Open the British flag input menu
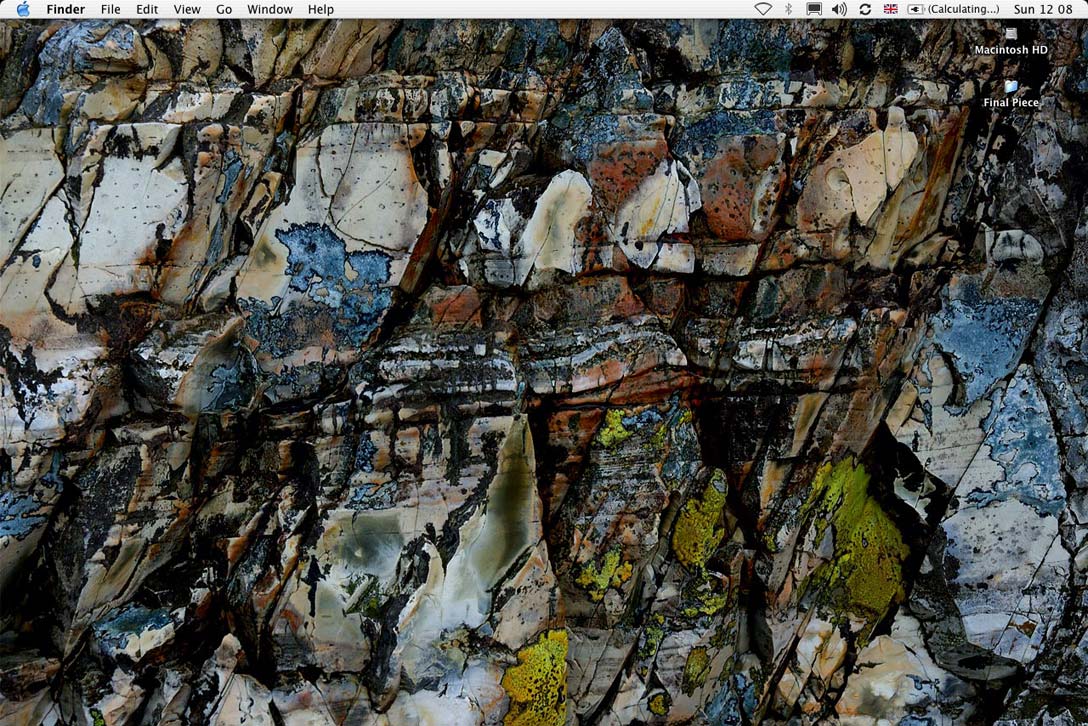This screenshot has width=1088, height=726. click(891, 9)
